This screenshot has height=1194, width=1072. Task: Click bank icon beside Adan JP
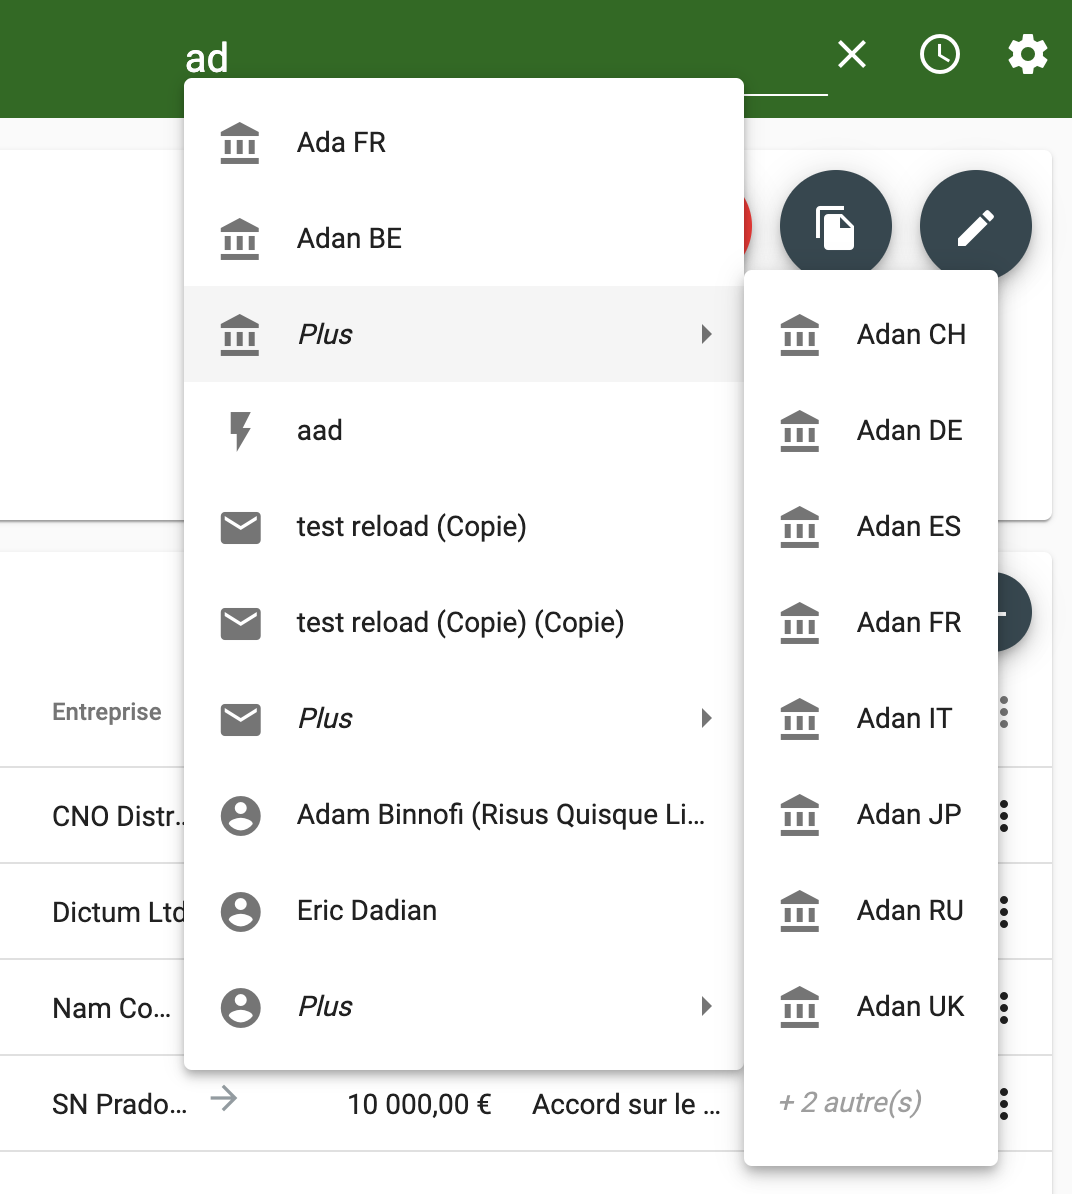pos(799,815)
